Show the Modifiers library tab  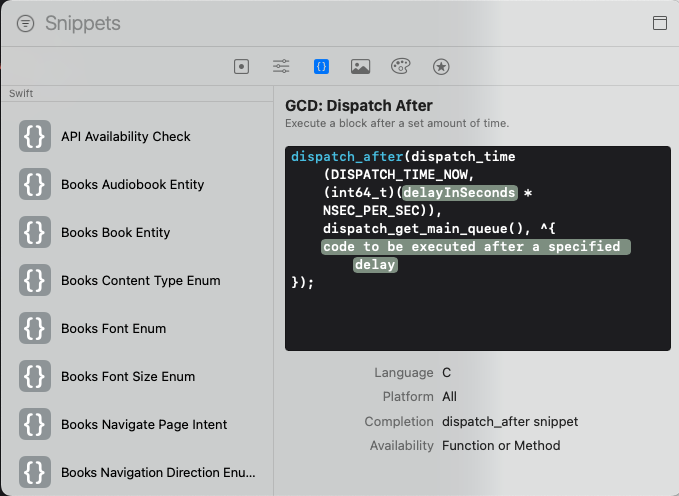(x=281, y=66)
